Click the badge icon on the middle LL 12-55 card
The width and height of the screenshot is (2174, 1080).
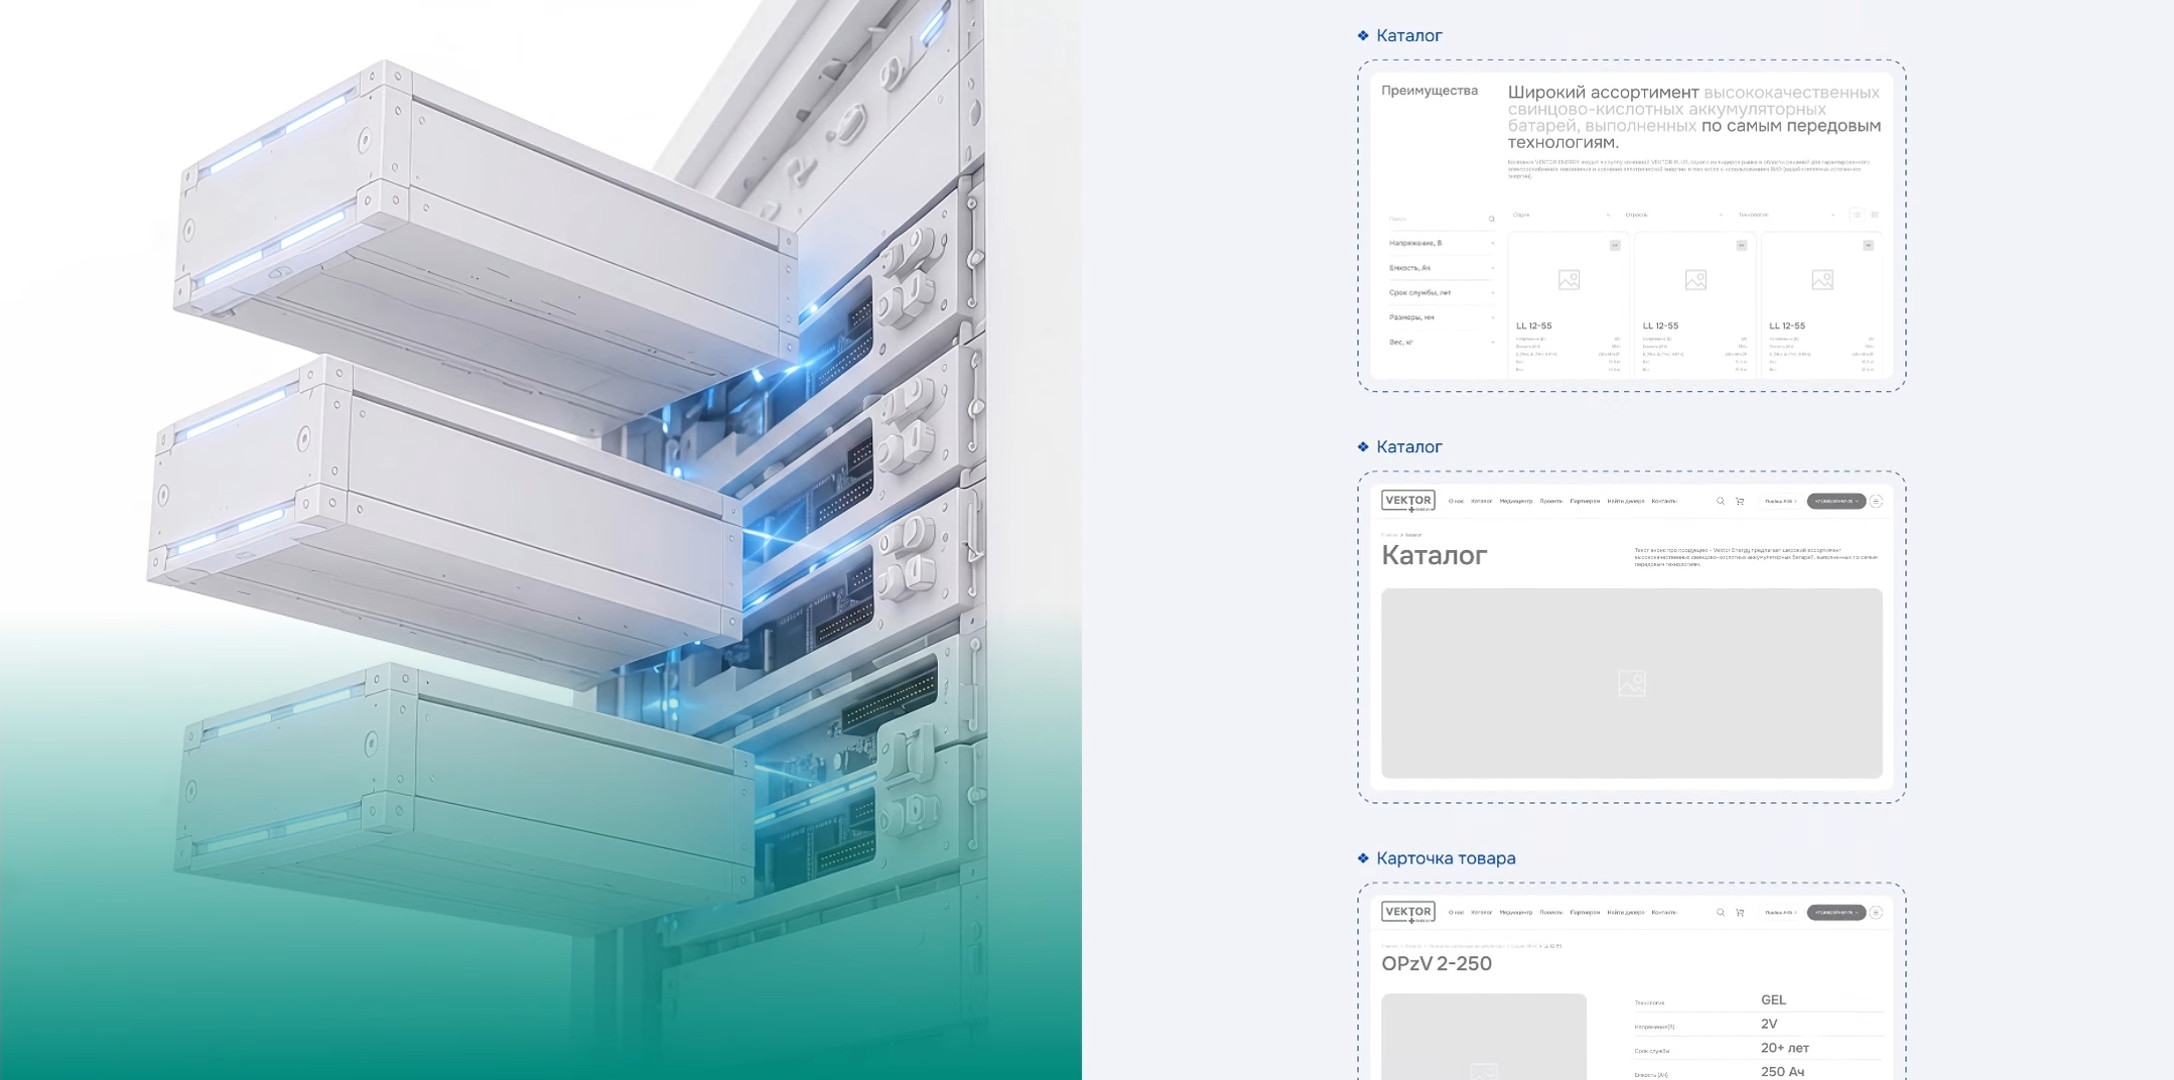tap(1742, 245)
